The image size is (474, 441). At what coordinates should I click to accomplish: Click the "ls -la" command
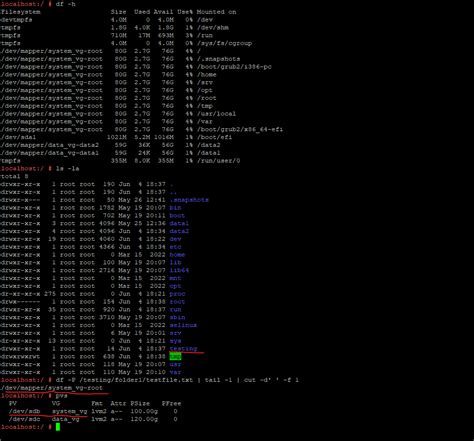[68, 169]
